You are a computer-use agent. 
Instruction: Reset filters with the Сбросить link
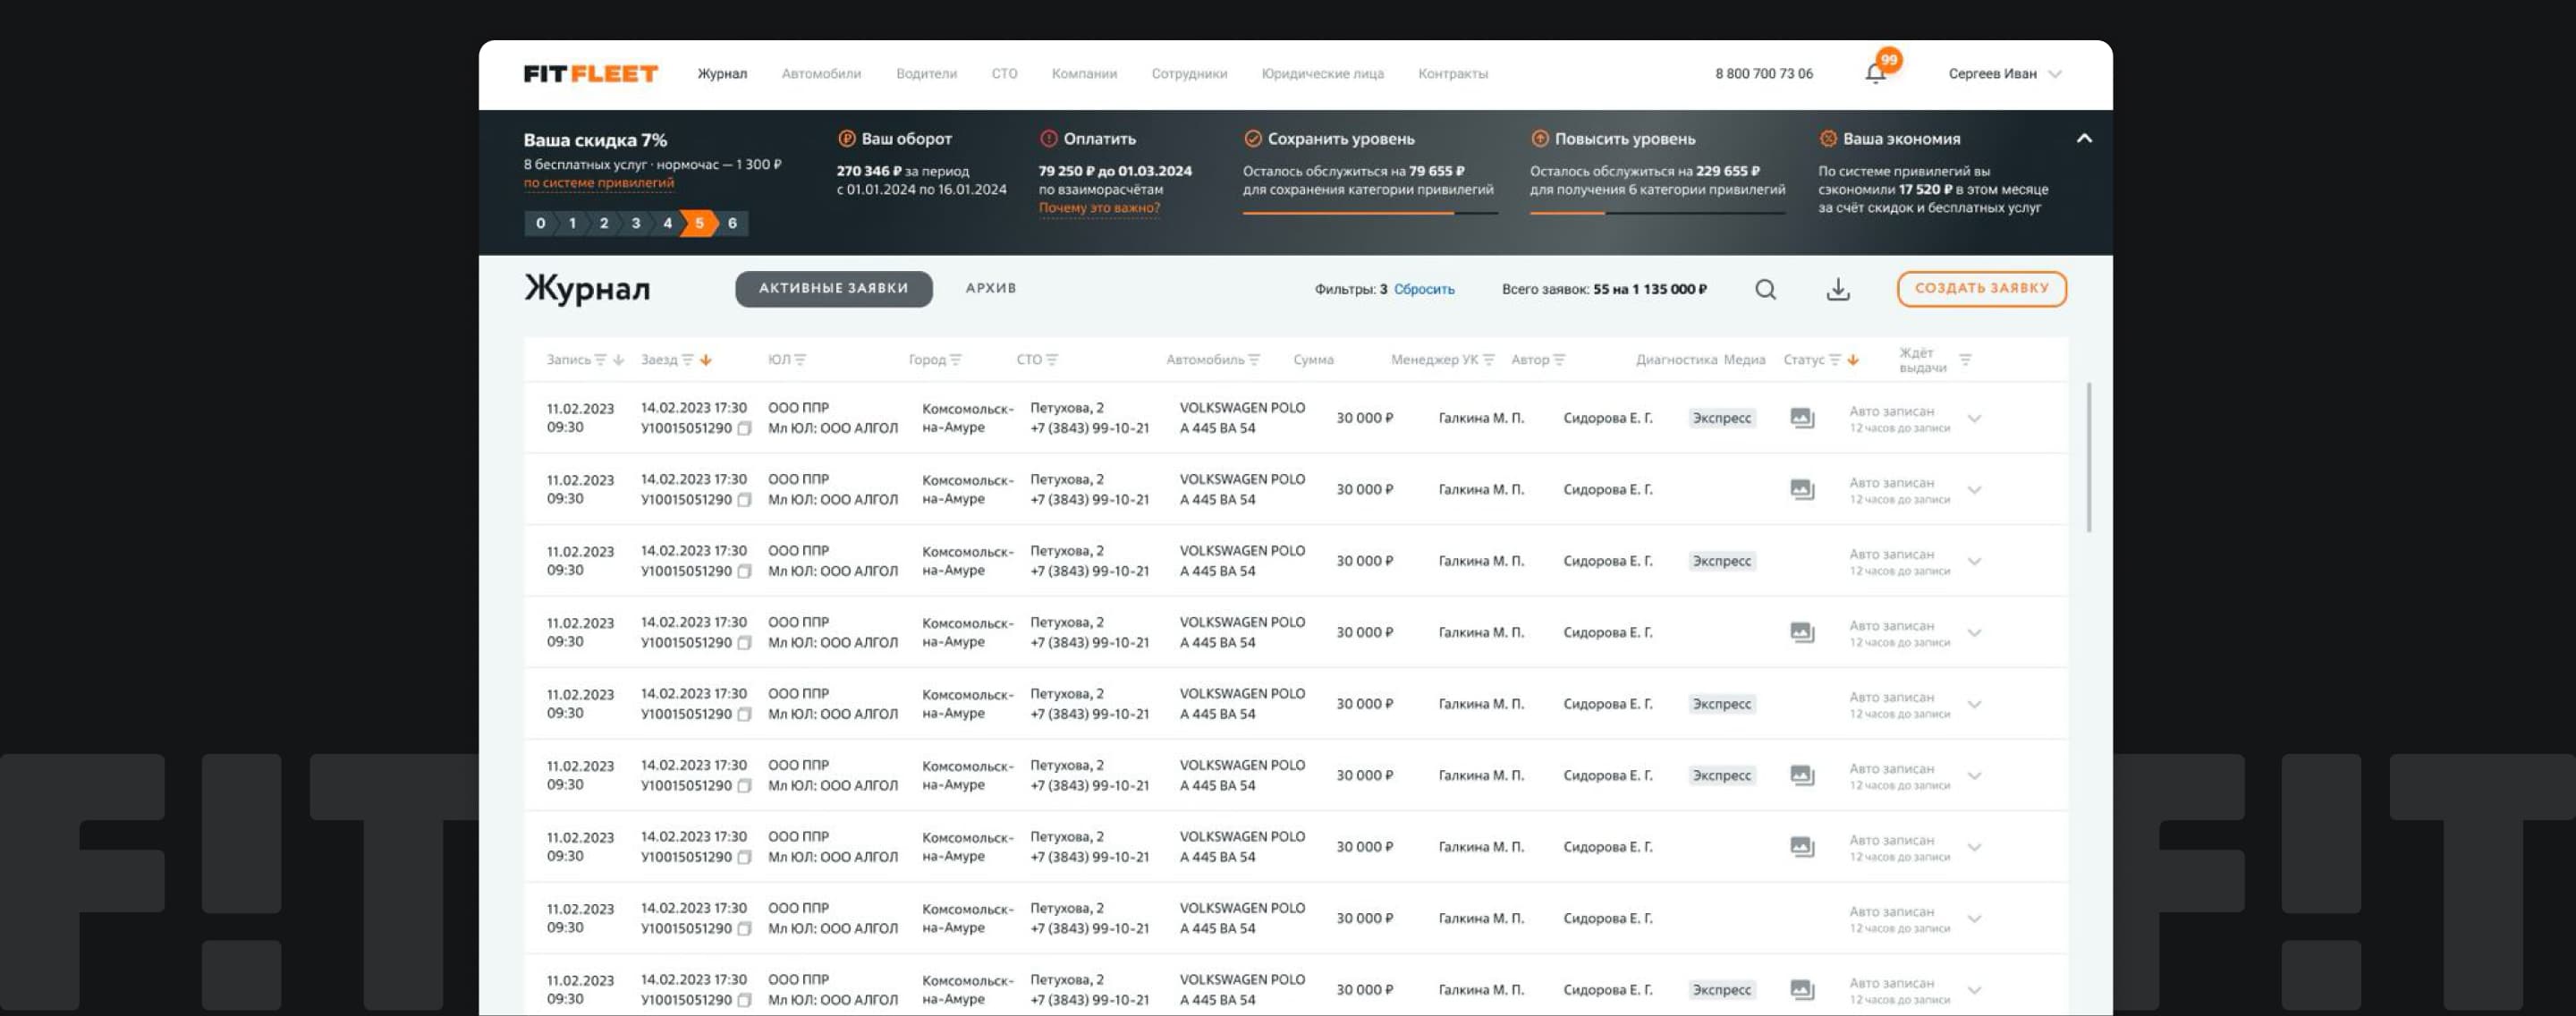point(1424,290)
